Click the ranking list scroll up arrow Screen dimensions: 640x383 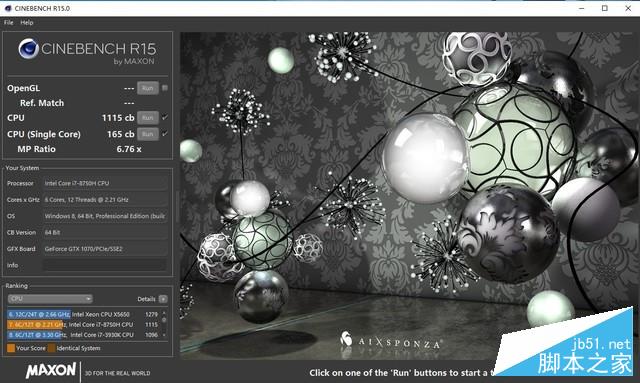tap(164, 313)
